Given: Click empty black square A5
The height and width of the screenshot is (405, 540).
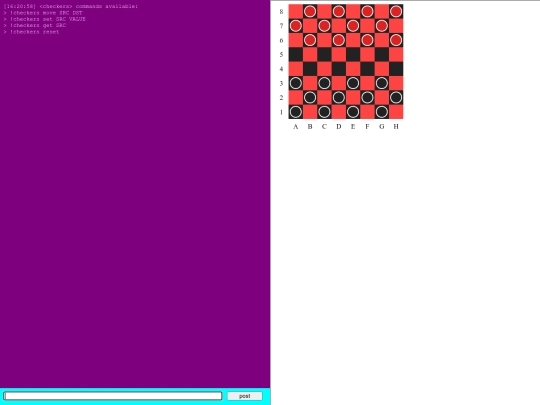Looking at the screenshot, I should pos(295,54).
